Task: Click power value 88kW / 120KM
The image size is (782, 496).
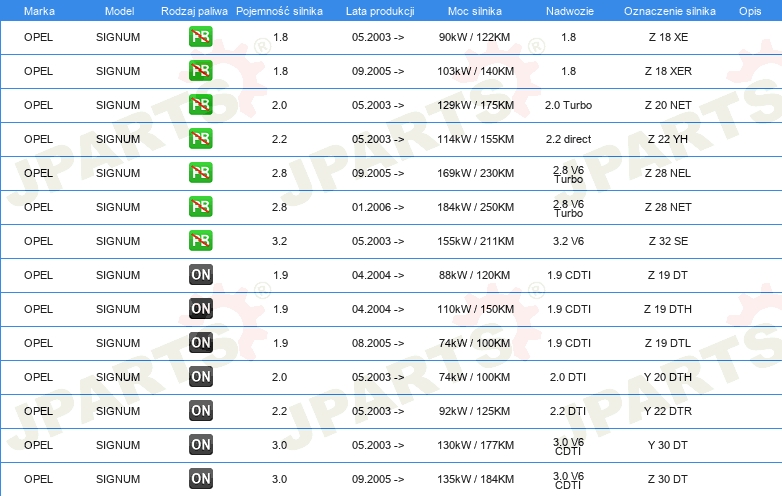Action: pos(475,275)
